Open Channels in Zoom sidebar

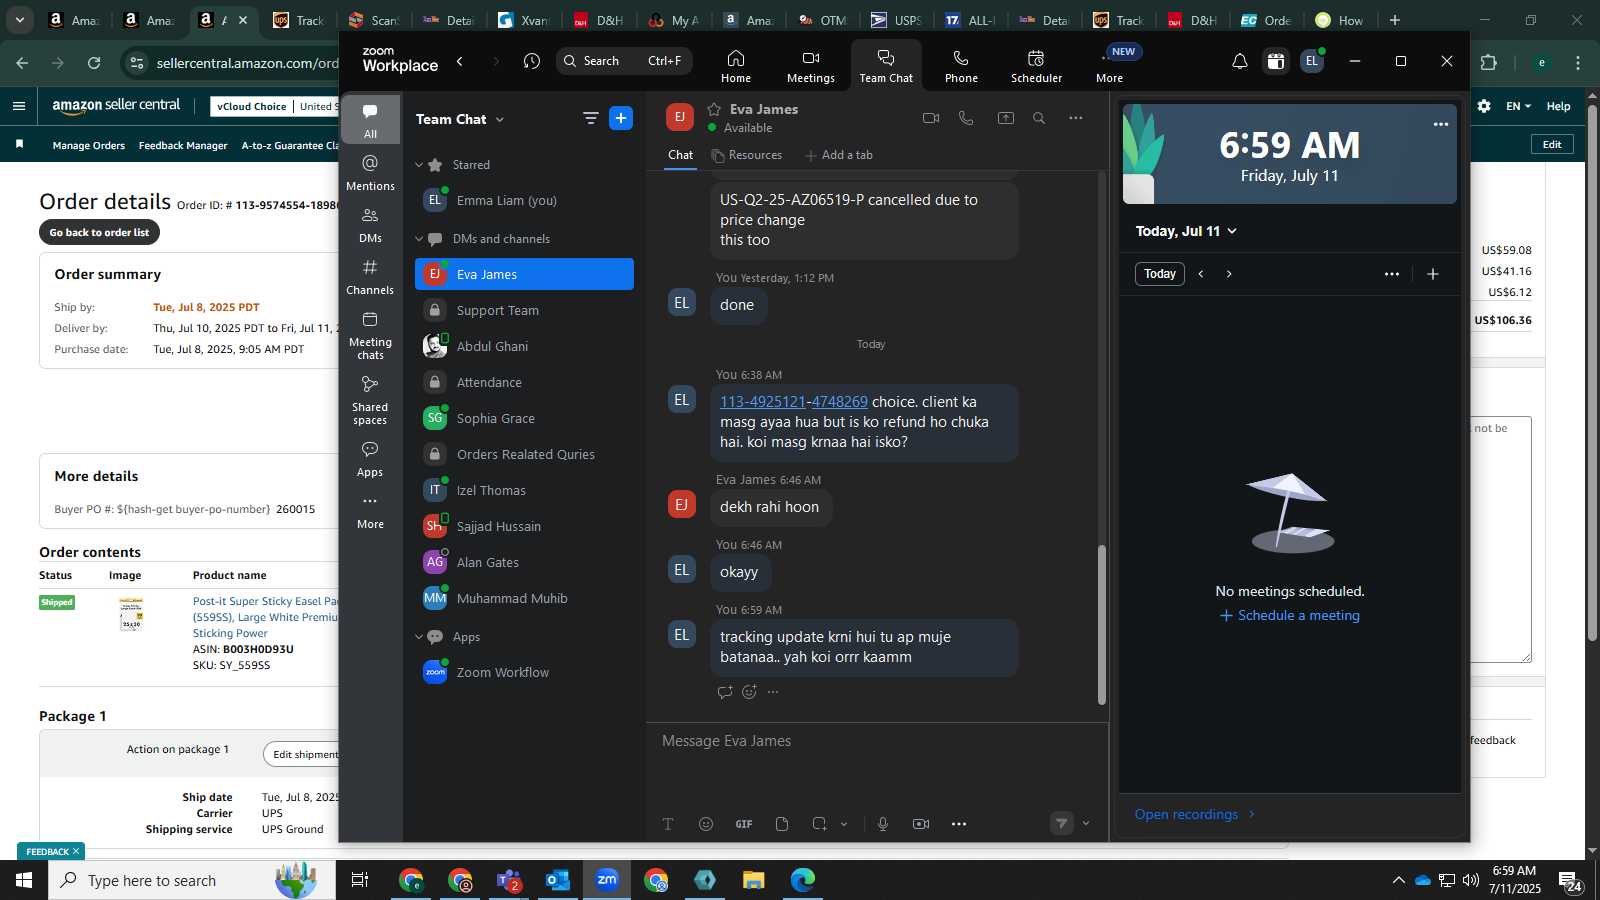click(370, 277)
